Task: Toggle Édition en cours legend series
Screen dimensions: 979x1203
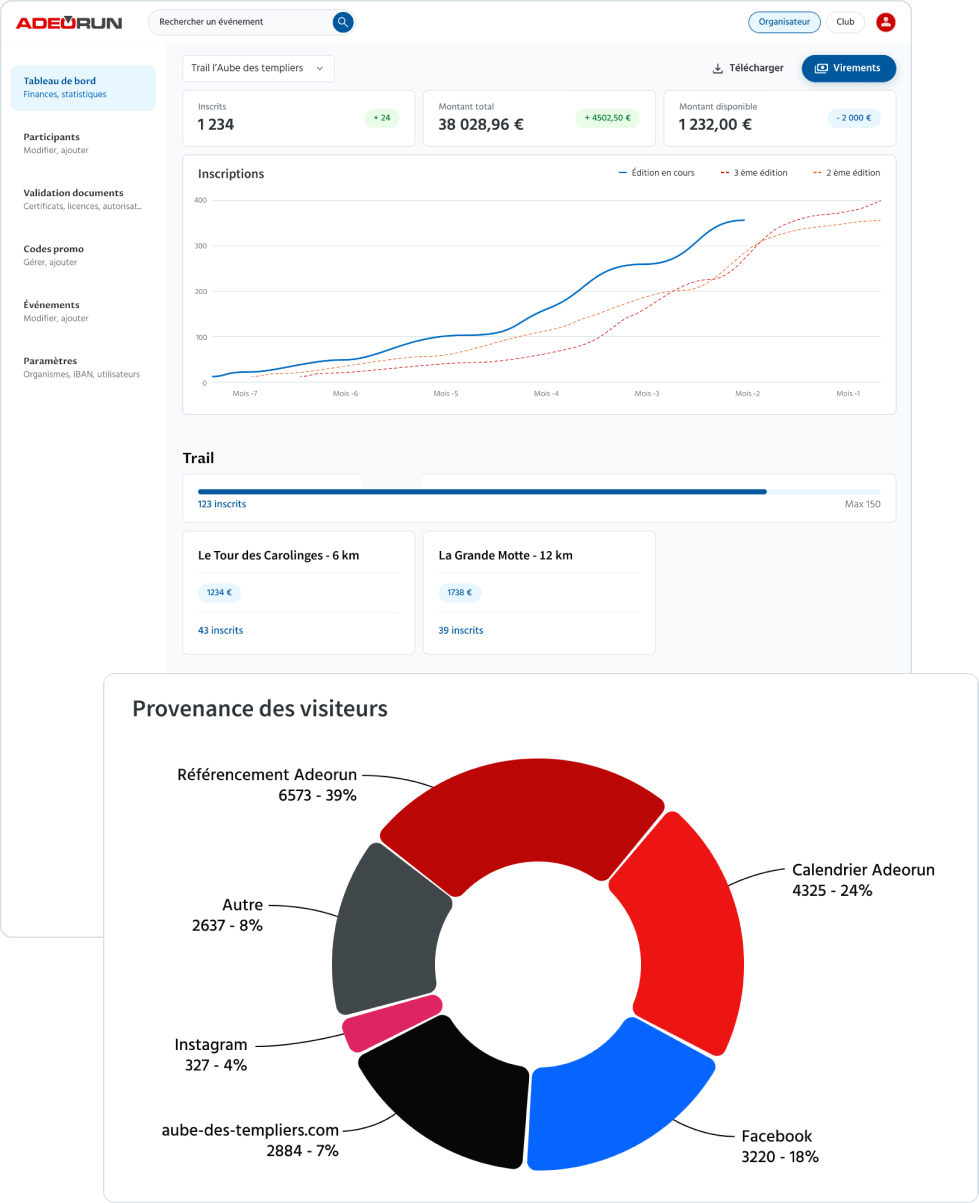Action: [x=656, y=173]
